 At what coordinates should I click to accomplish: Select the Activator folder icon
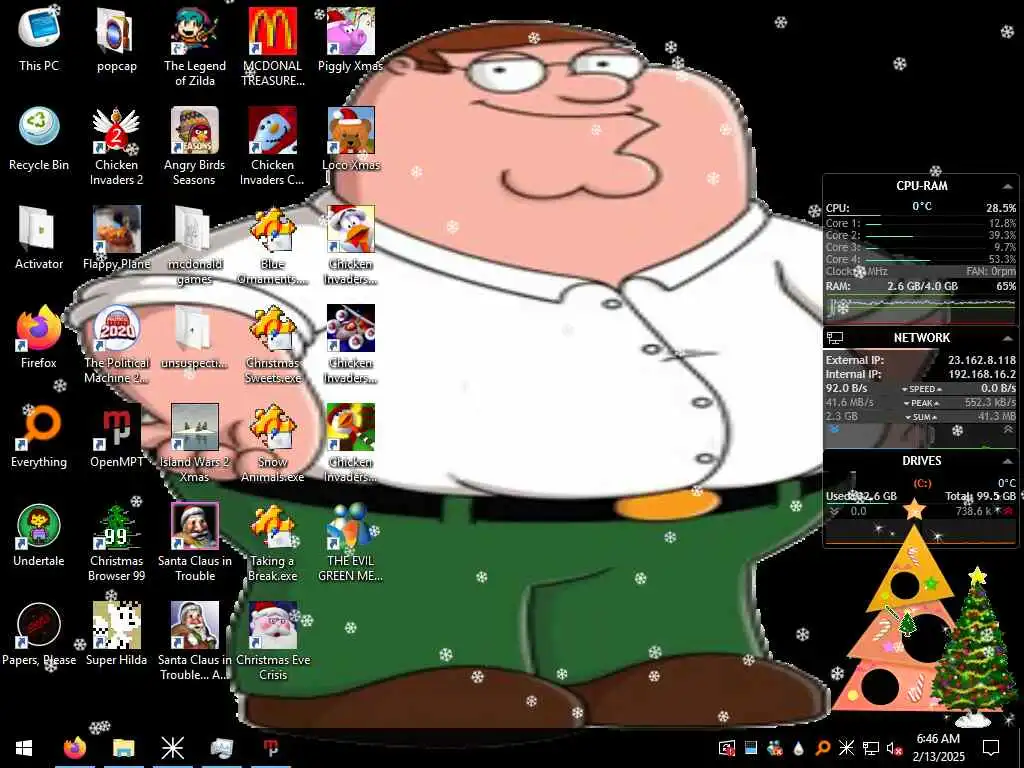[x=39, y=238]
